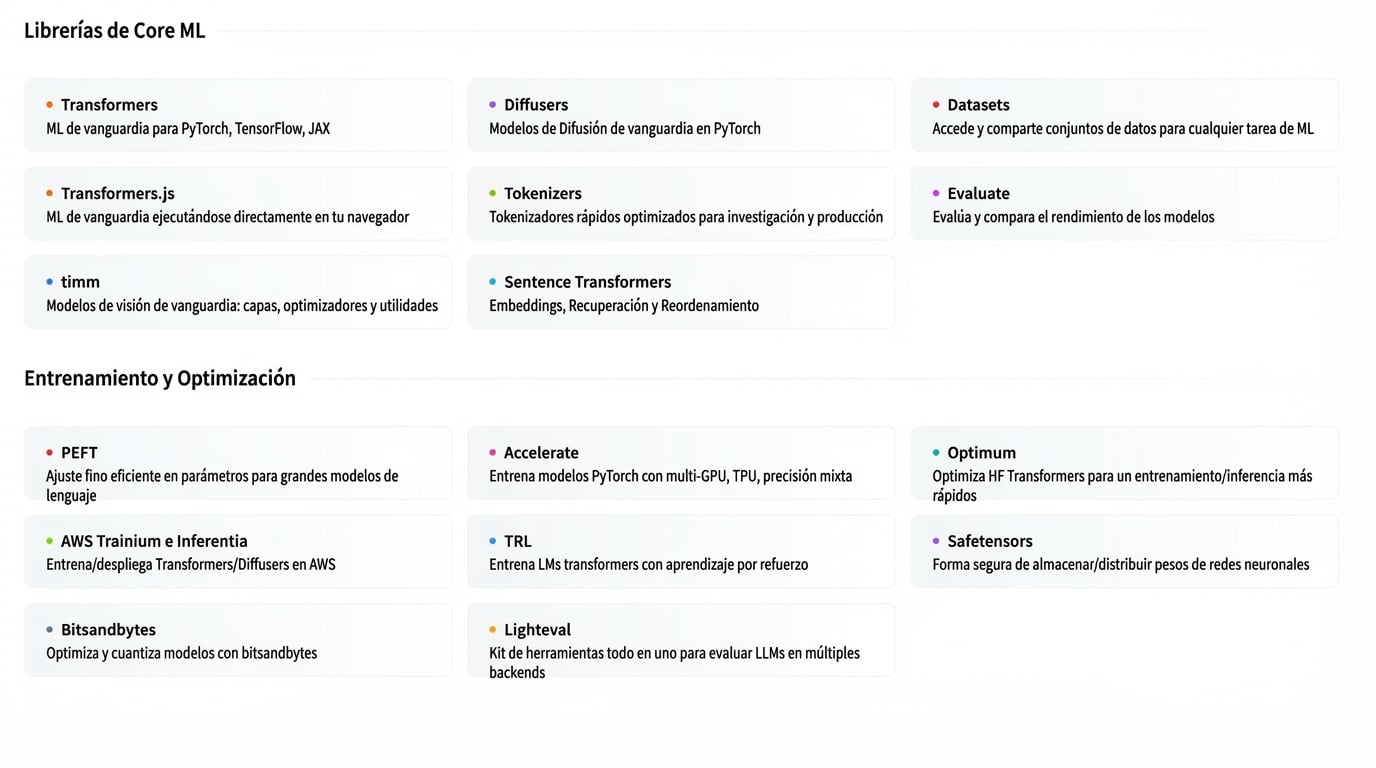The image size is (1376, 768).
Task: Click the red dot beside Datasets
Action: point(936,105)
